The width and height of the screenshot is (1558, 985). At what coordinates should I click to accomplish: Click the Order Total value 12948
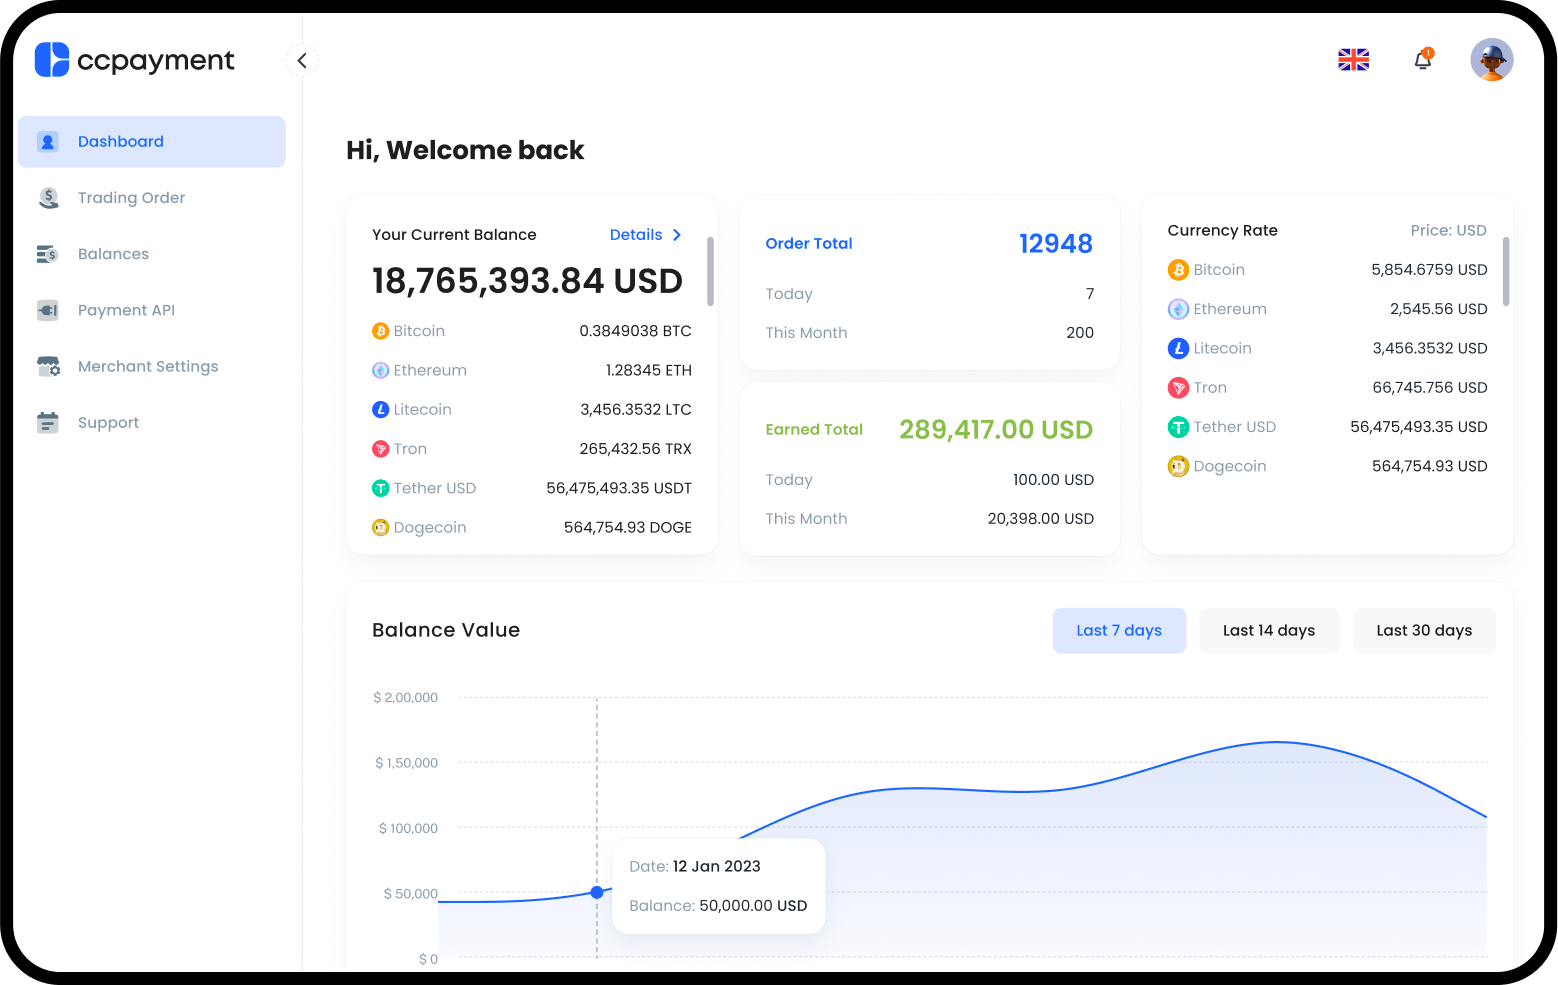click(1055, 244)
